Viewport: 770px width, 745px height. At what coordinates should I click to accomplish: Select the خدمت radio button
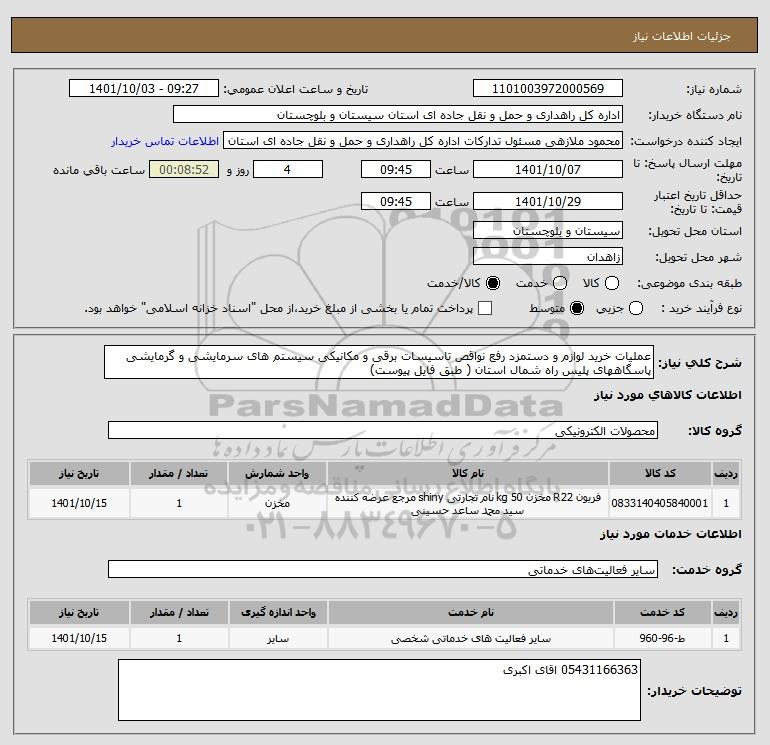tap(560, 283)
